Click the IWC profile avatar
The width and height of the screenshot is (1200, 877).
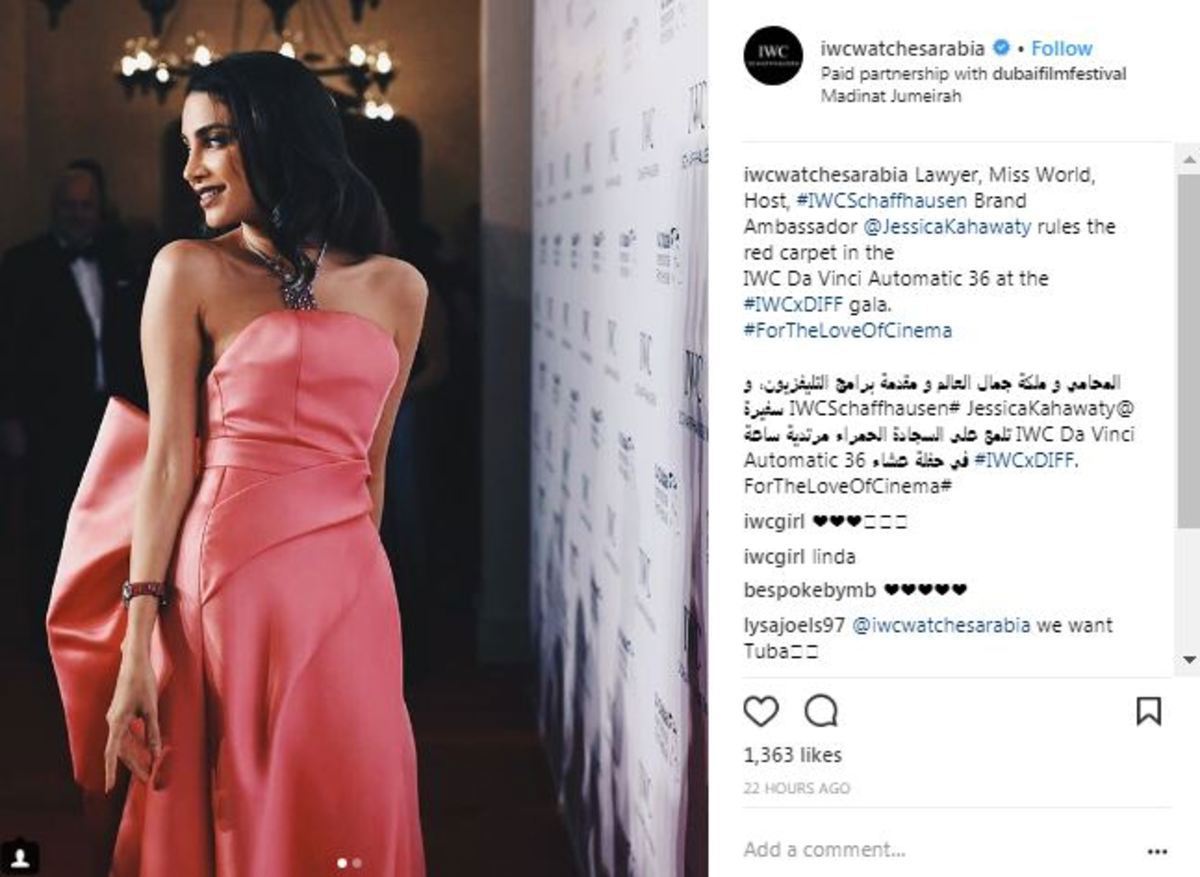(773, 55)
